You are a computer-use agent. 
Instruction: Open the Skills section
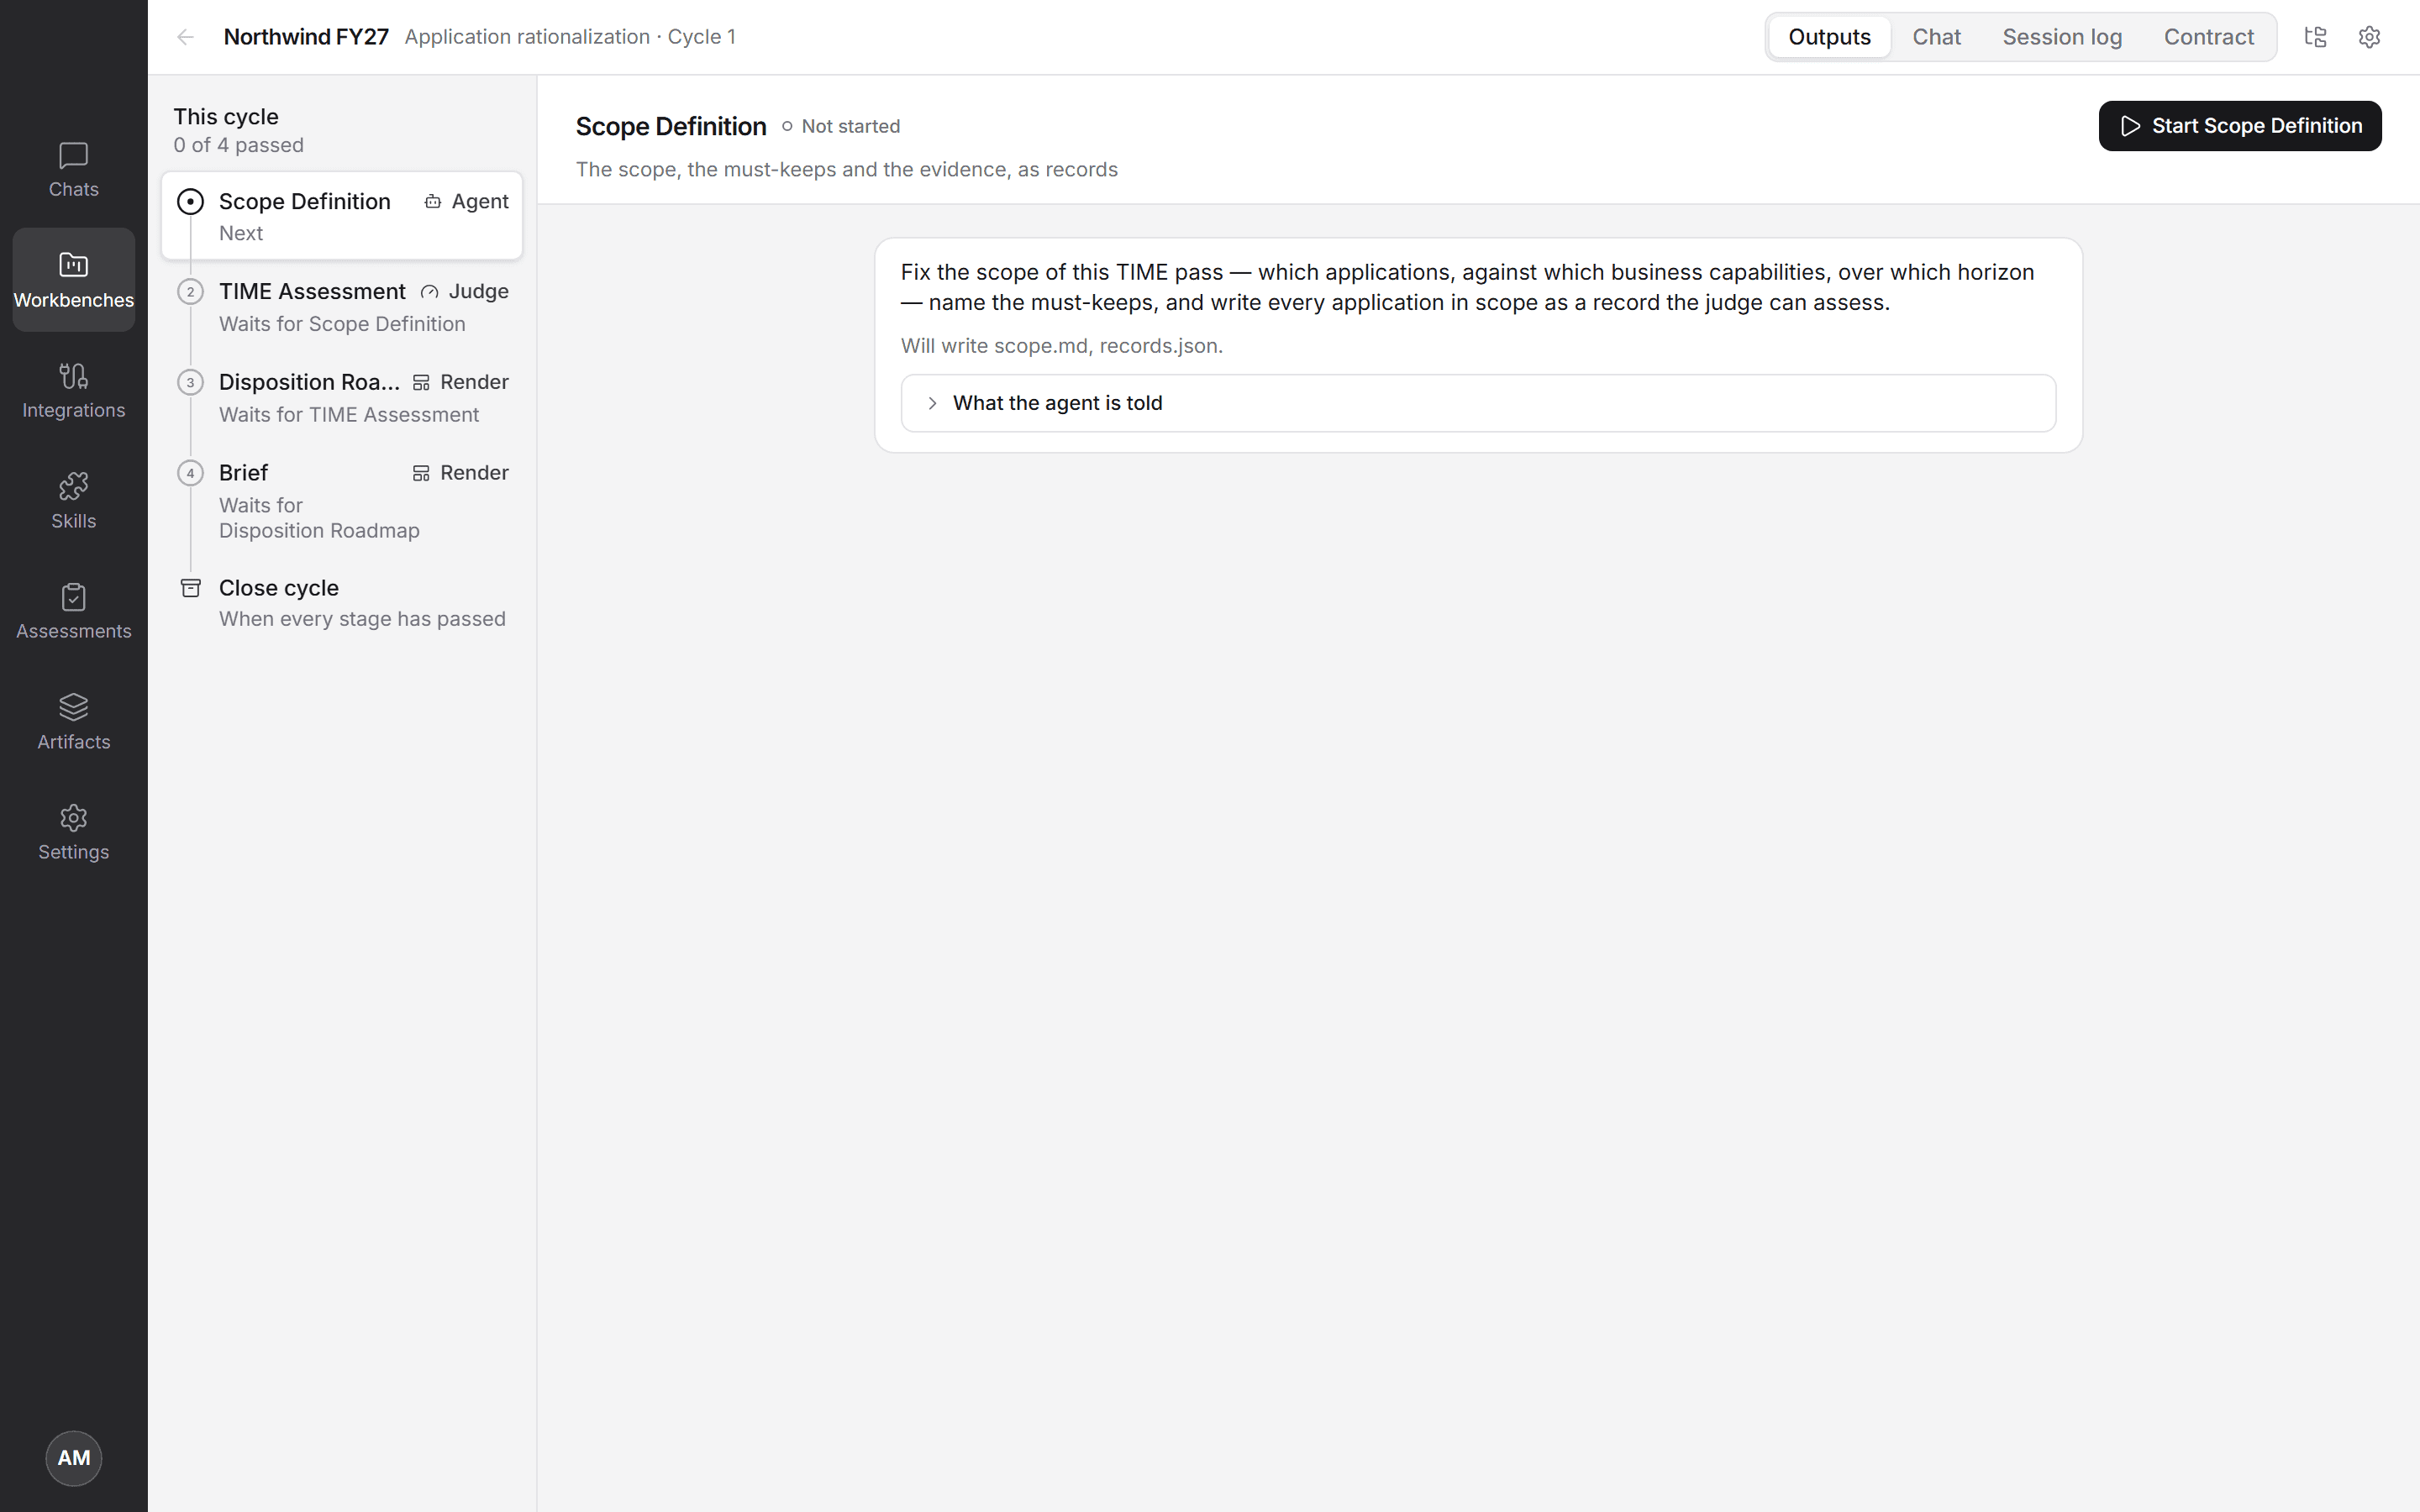(73, 501)
